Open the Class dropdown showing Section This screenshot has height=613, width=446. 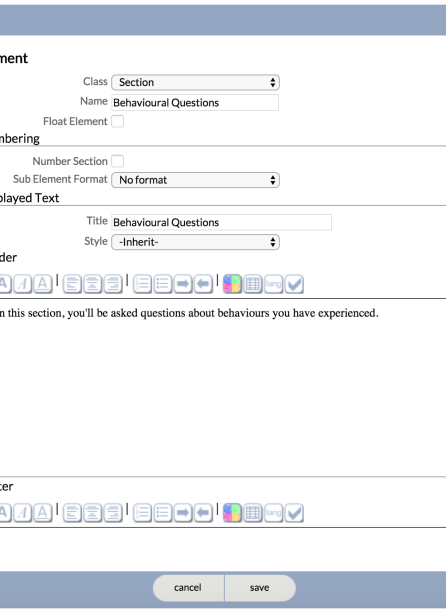195,82
